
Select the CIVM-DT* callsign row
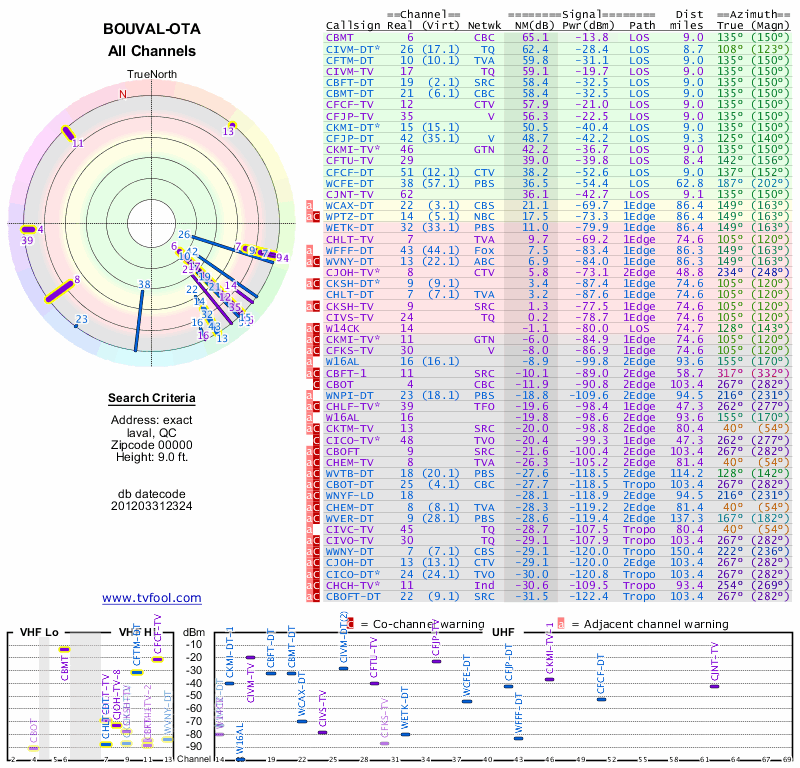(353, 49)
